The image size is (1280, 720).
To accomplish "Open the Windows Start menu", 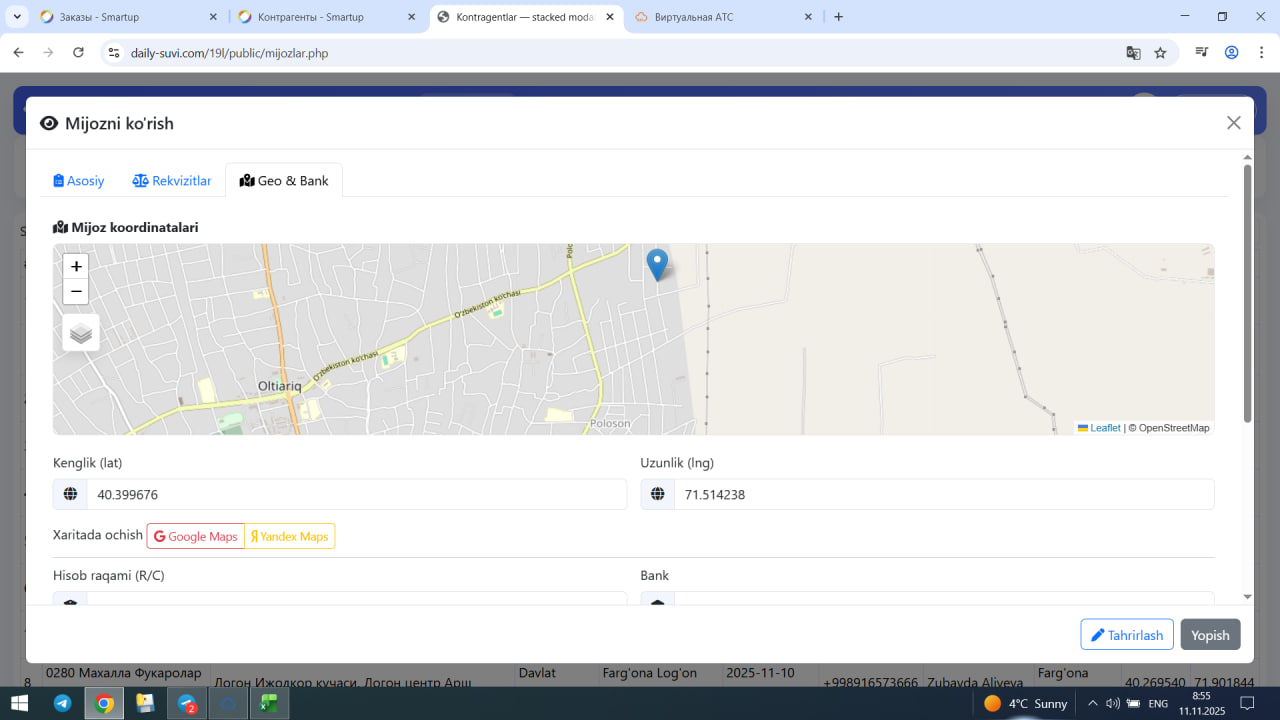I will coord(20,703).
